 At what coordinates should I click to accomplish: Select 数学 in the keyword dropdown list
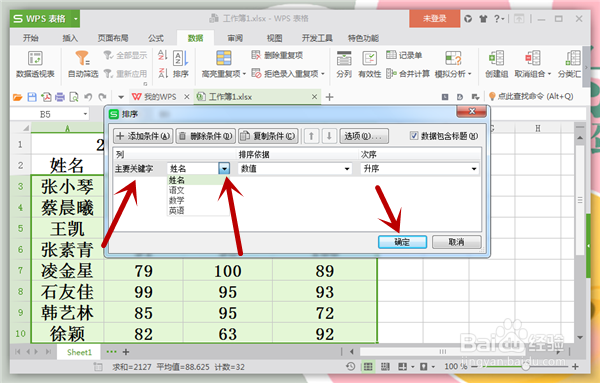click(x=177, y=200)
